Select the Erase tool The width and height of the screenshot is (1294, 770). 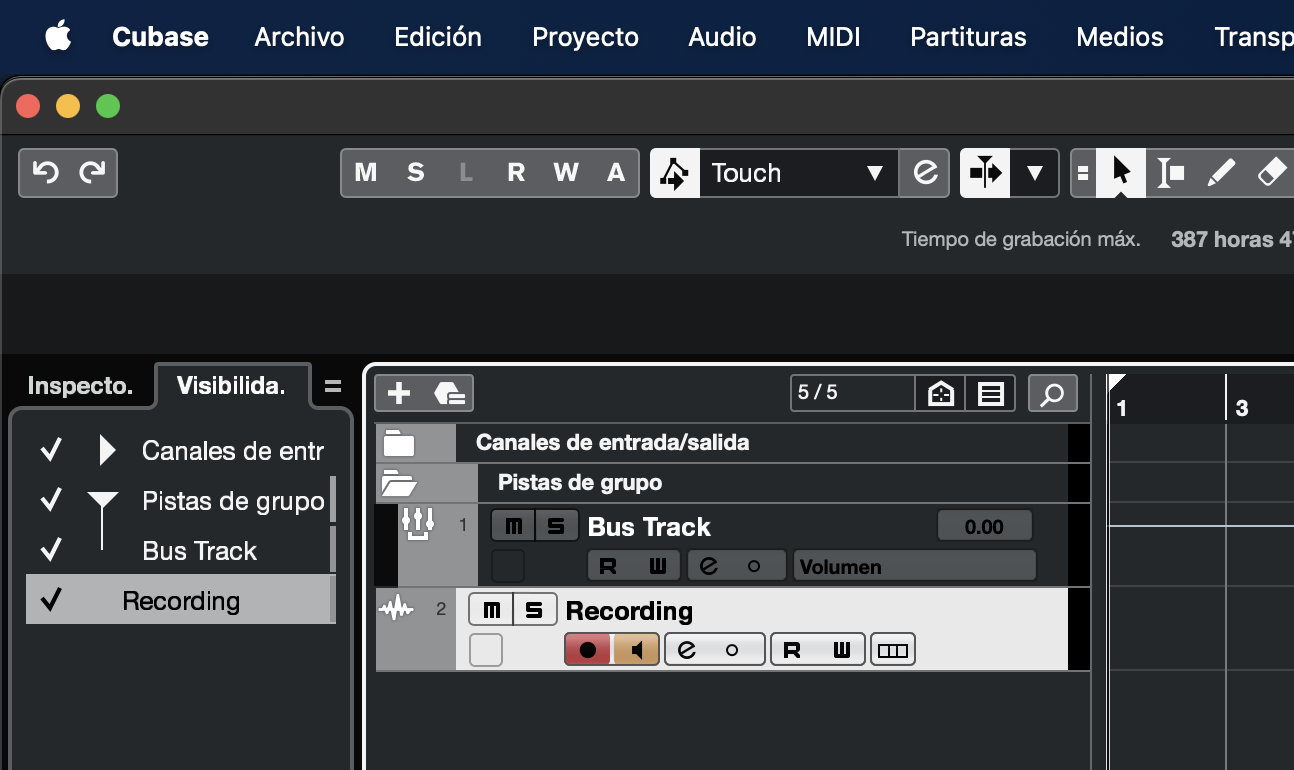coord(1270,173)
